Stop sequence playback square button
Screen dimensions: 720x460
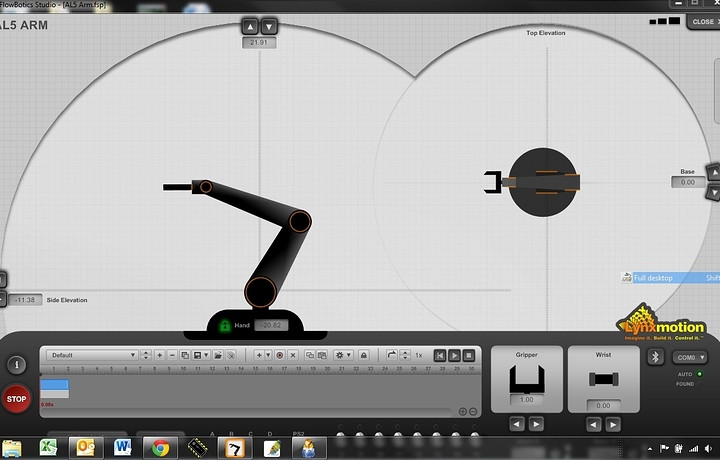pos(469,355)
